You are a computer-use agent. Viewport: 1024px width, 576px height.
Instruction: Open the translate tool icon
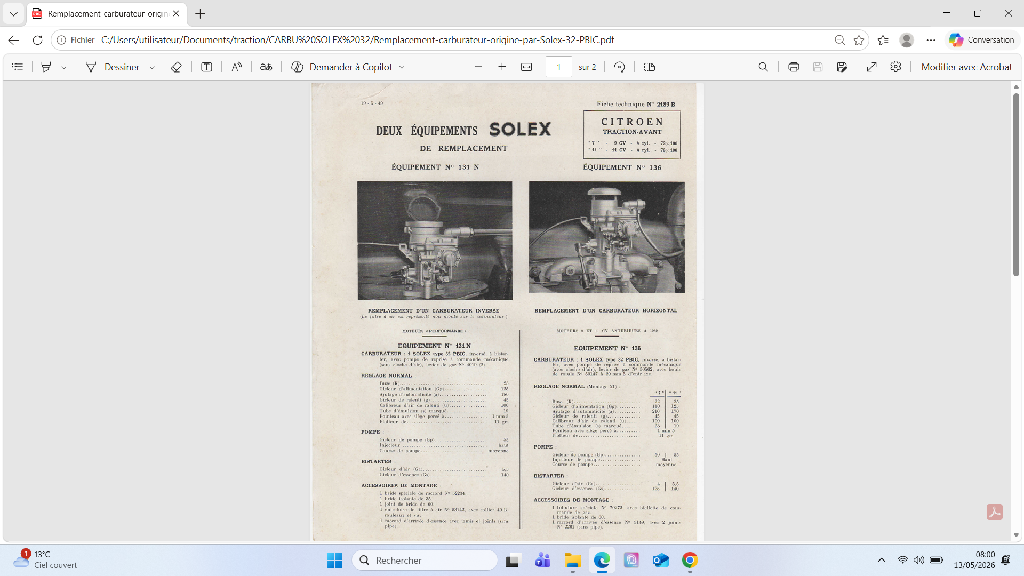(266, 67)
